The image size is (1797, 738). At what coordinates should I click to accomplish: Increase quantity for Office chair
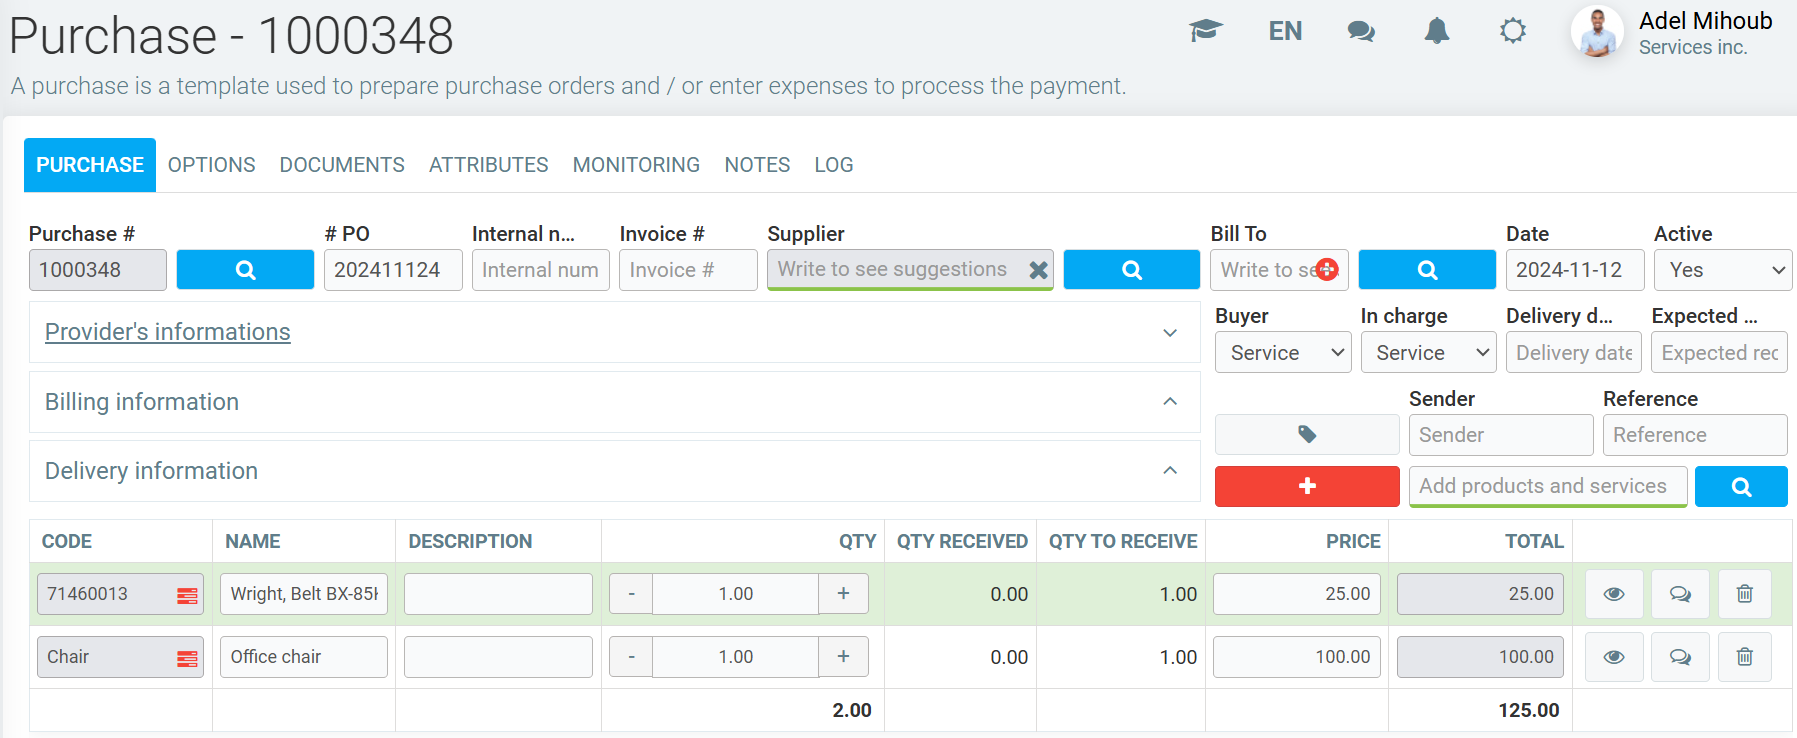point(843,657)
